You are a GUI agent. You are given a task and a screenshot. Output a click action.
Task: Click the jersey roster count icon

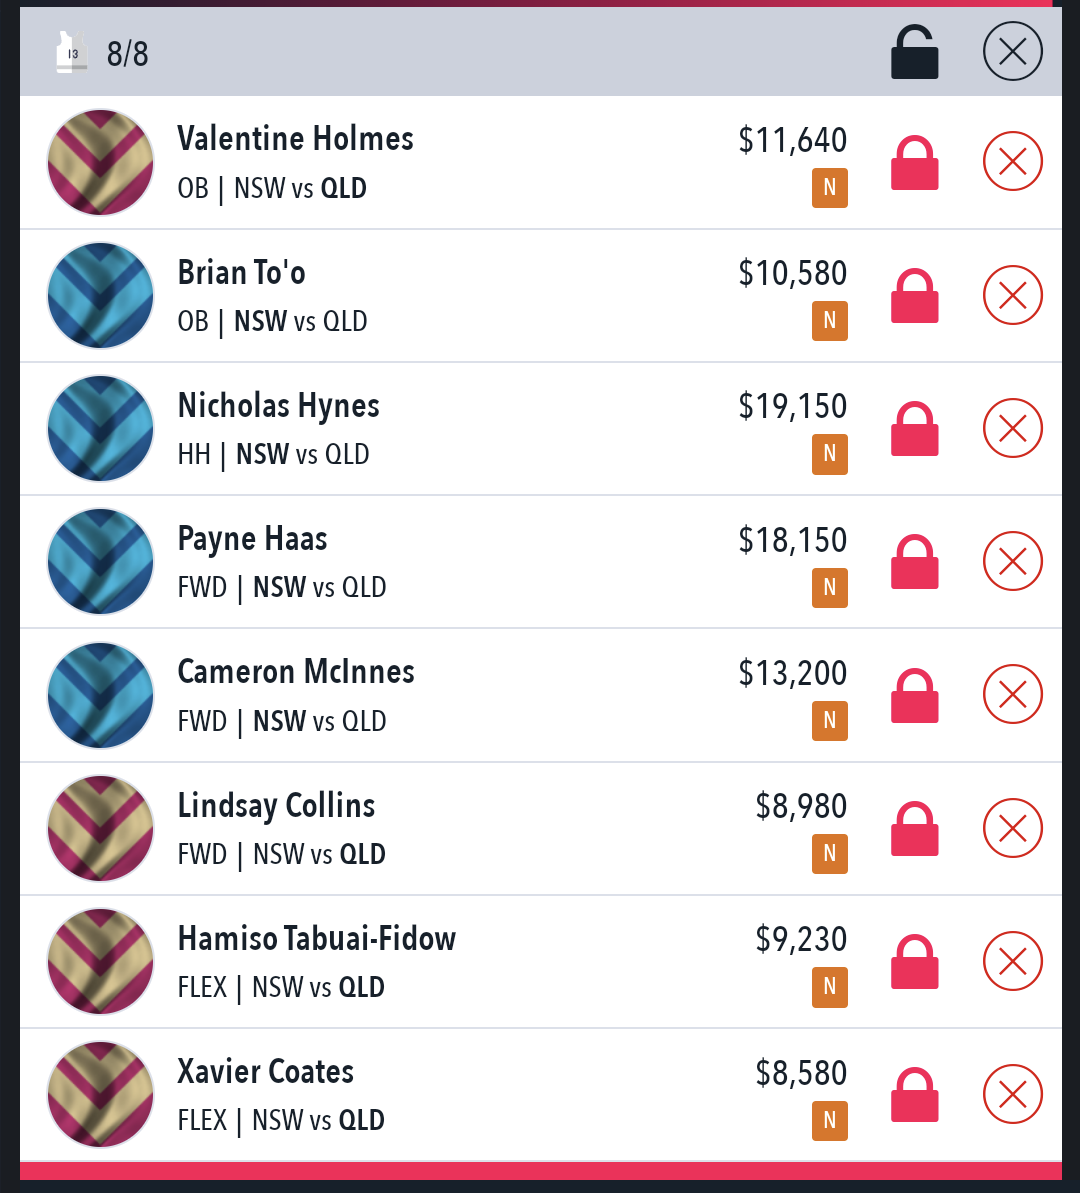pyautogui.click(x=72, y=52)
